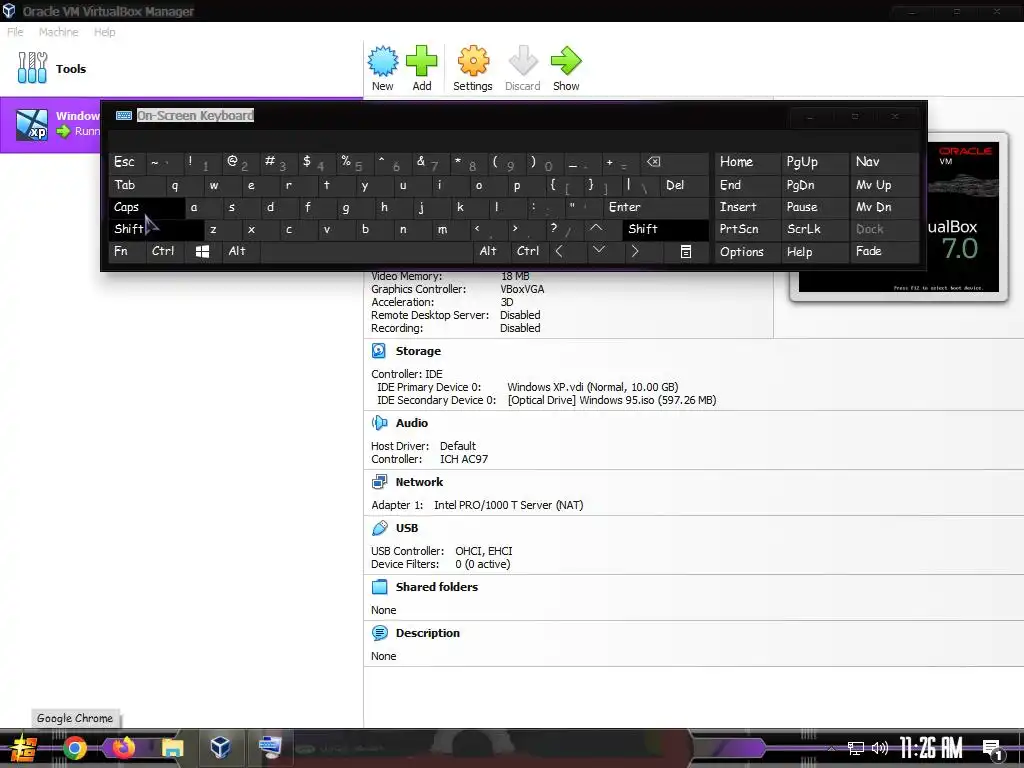The height and width of the screenshot is (768, 1024).
Task: Click the Windows logo key on keyboard
Action: click(202, 251)
